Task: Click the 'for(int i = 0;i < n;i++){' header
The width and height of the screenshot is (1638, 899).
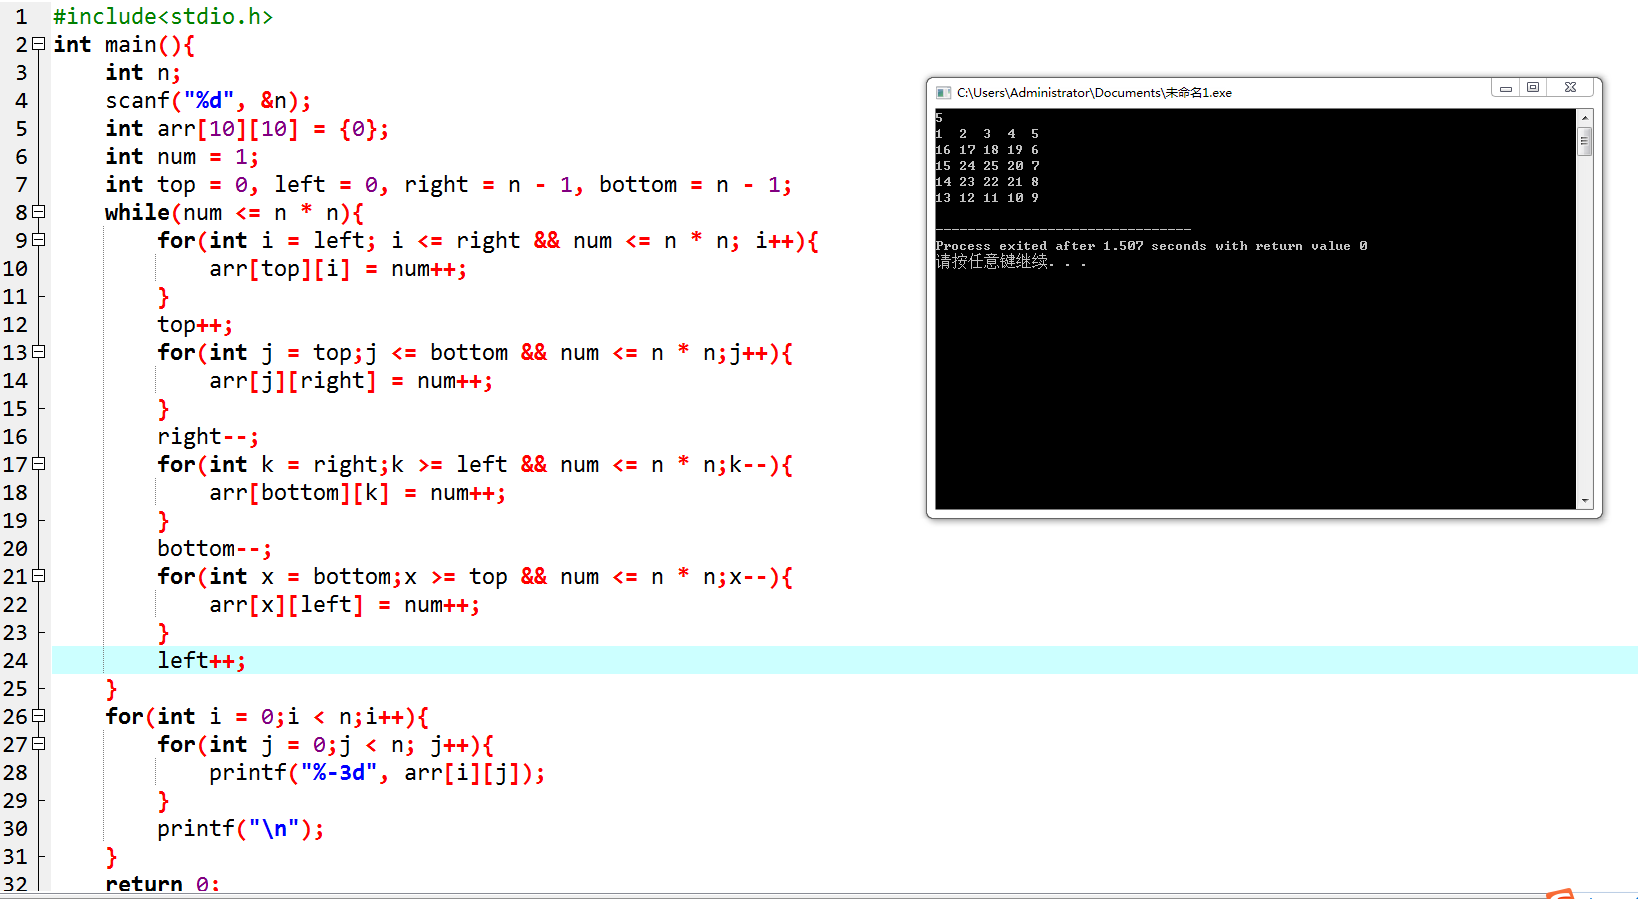Action: pyautogui.click(x=267, y=716)
